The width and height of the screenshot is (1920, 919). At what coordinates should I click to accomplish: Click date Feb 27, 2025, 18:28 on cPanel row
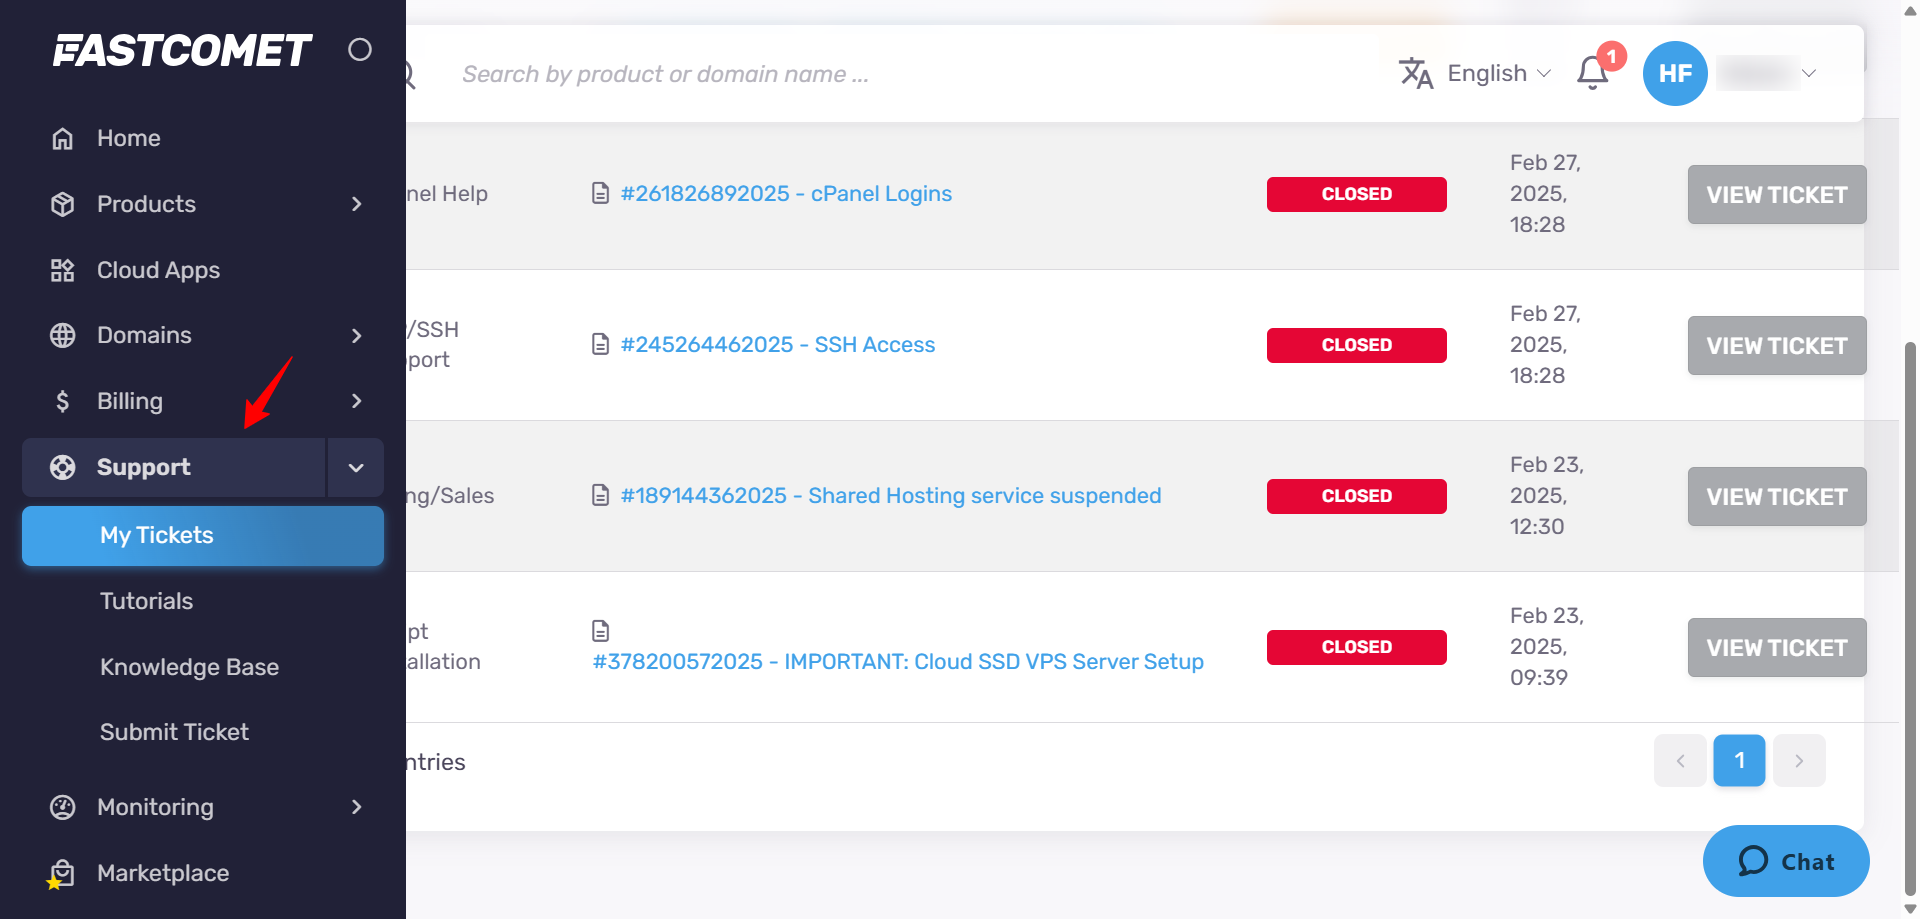(x=1546, y=193)
